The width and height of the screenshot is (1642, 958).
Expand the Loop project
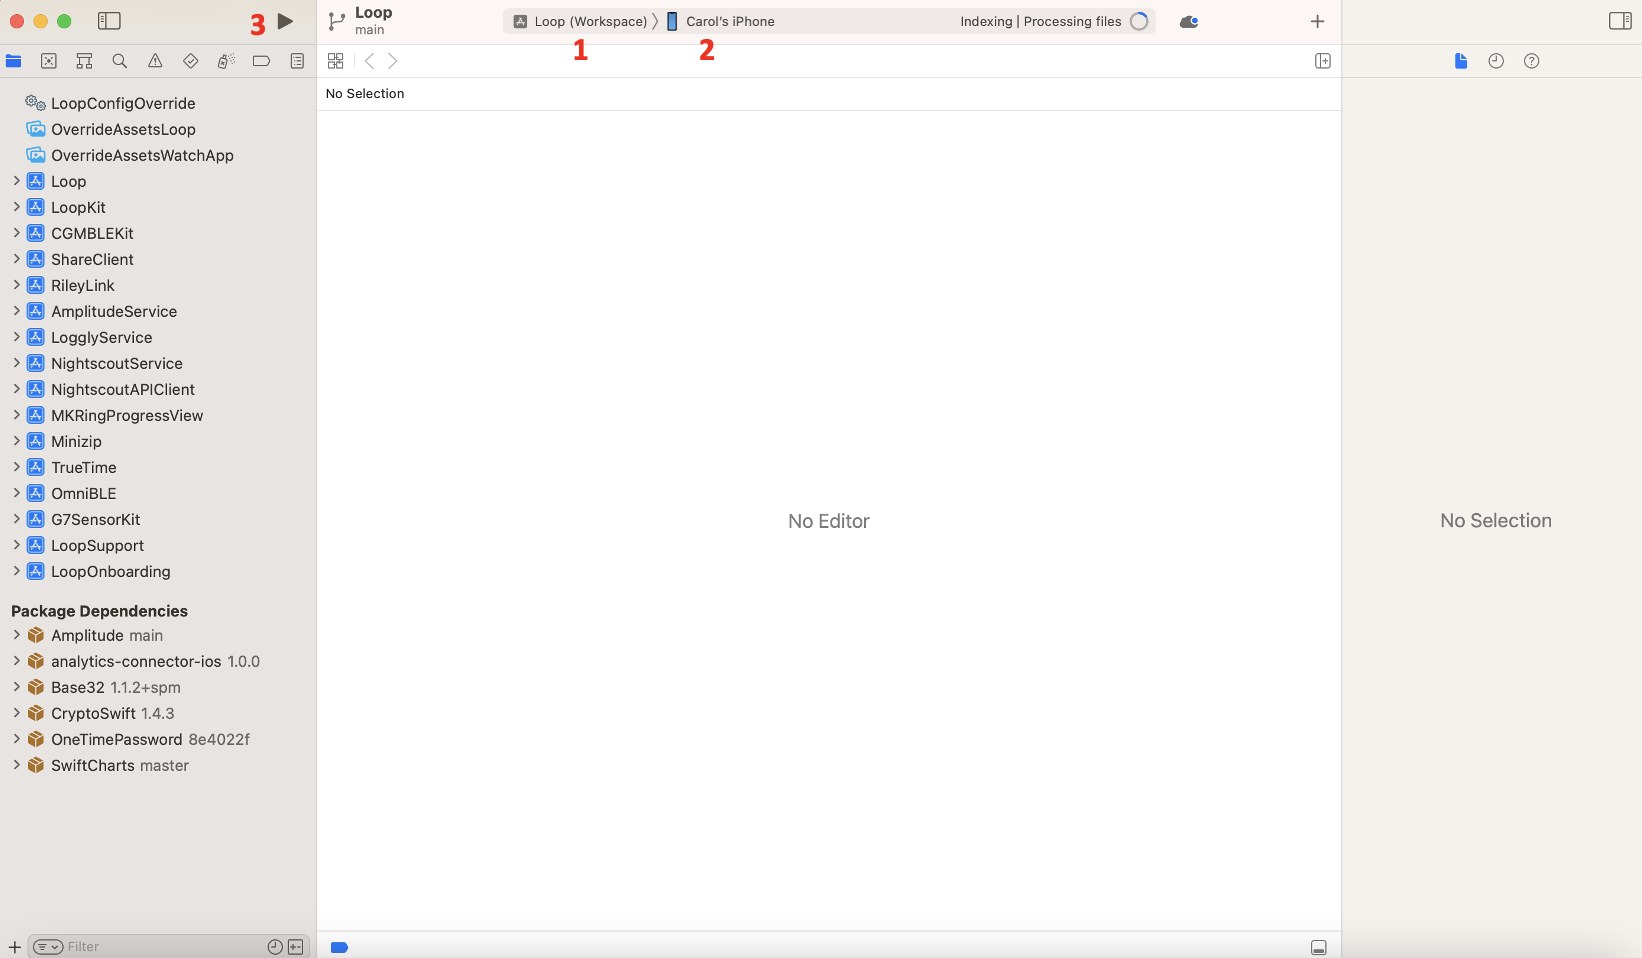point(16,181)
